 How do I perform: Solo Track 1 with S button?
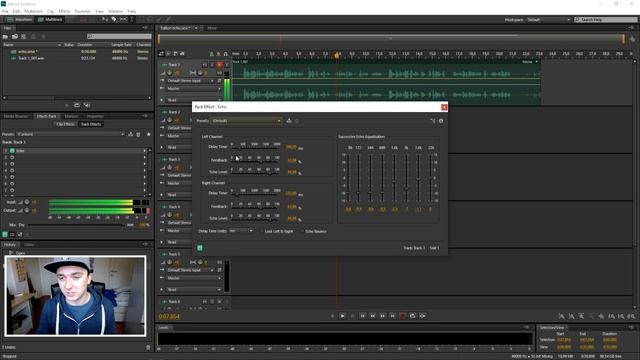212,65
